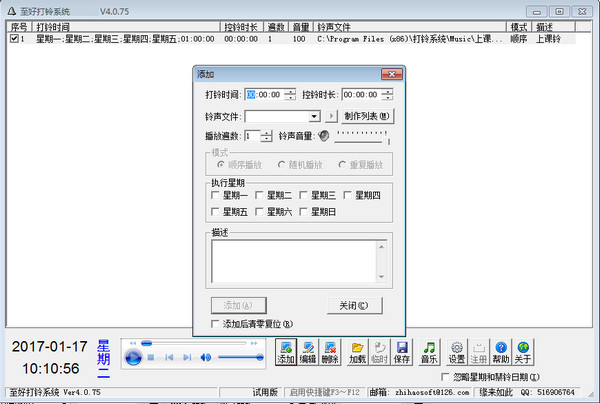Open 设置 (Settings) gear icon
This screenshot has height=404, width=600.
[457, 351]
